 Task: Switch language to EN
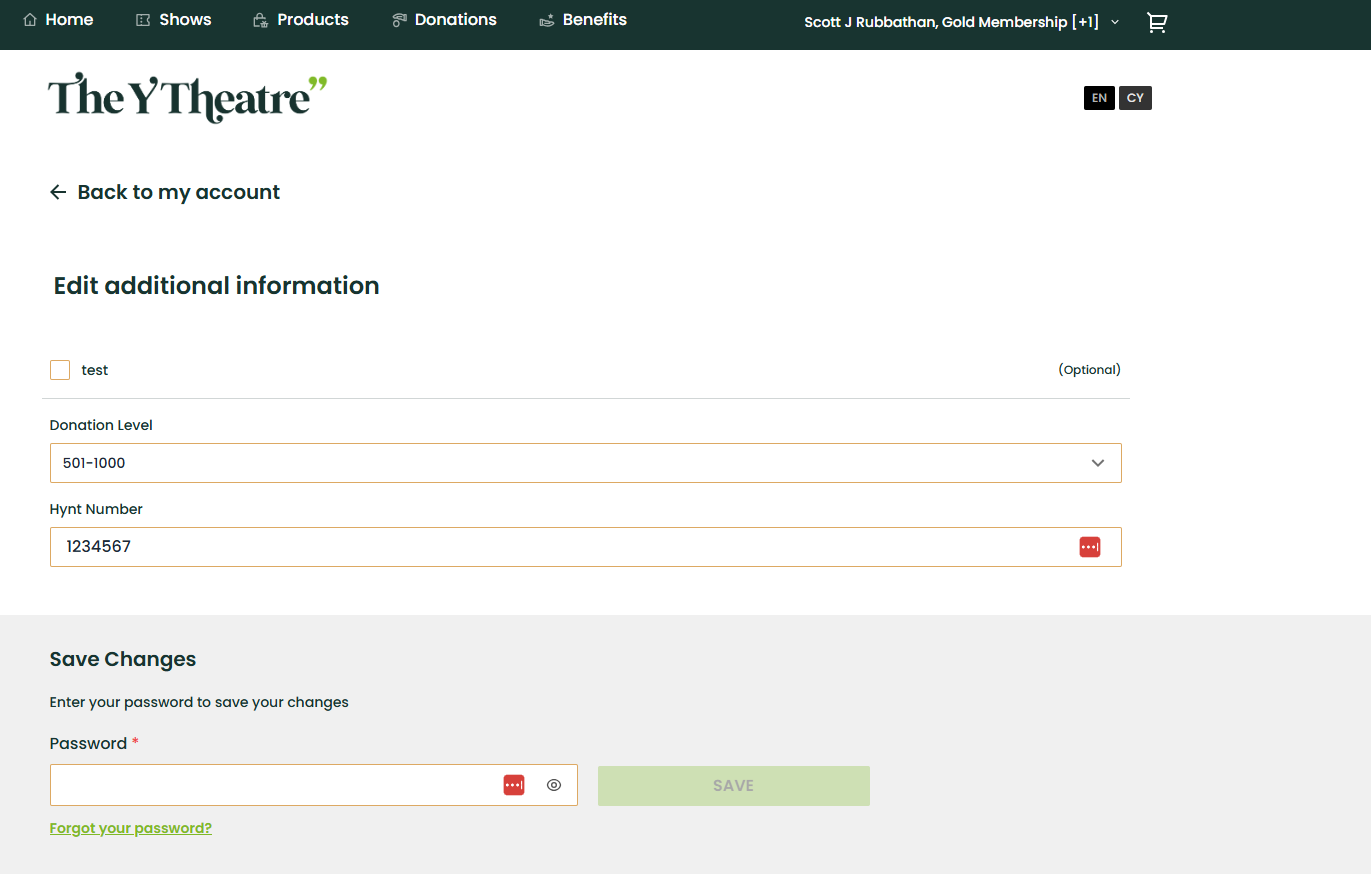tap(1099, 98)
